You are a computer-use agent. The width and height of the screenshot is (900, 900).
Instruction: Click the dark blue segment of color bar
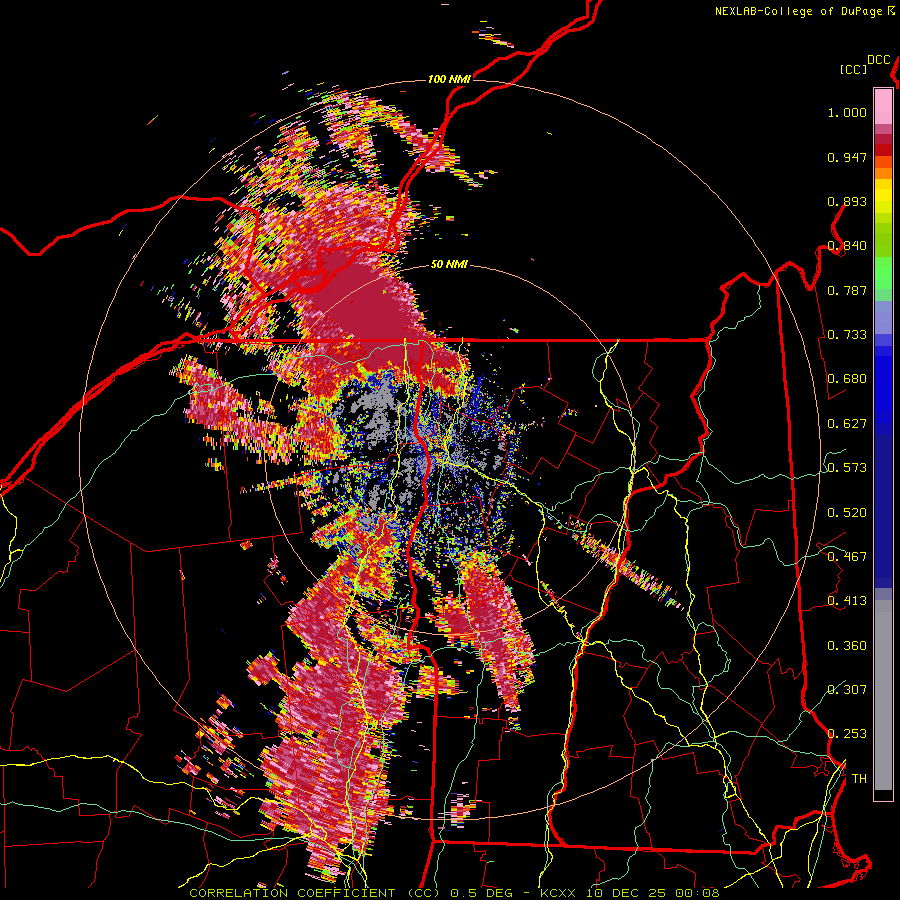click(x=883, y=511)
